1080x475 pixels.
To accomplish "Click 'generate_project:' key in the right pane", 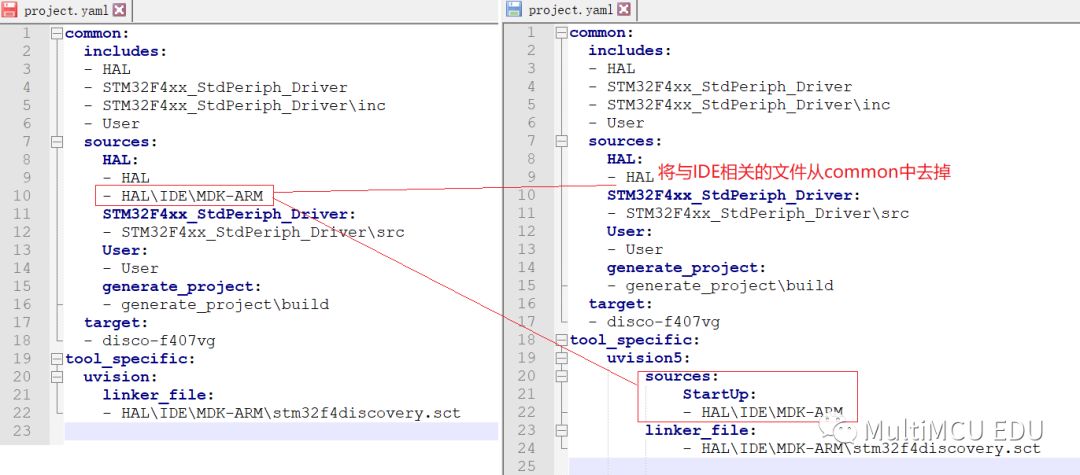I will pyautogui.click(x=687, y=268).
